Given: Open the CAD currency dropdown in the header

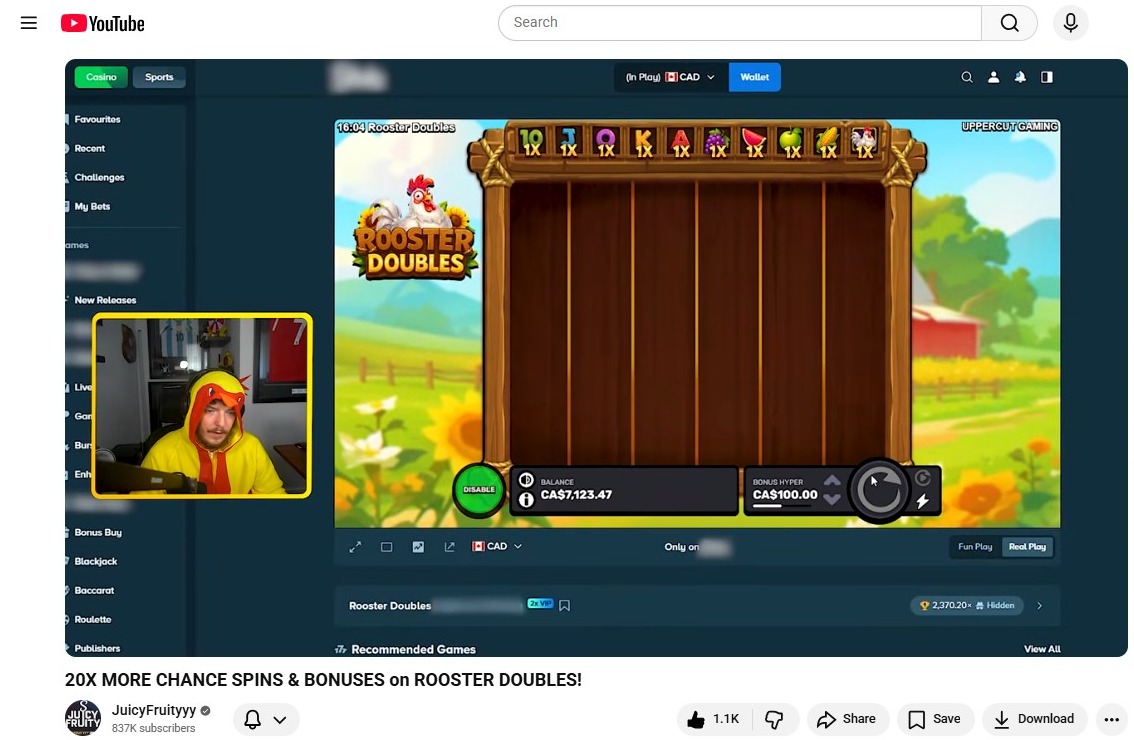Looking at the screenshot, I should click(670, 77).
